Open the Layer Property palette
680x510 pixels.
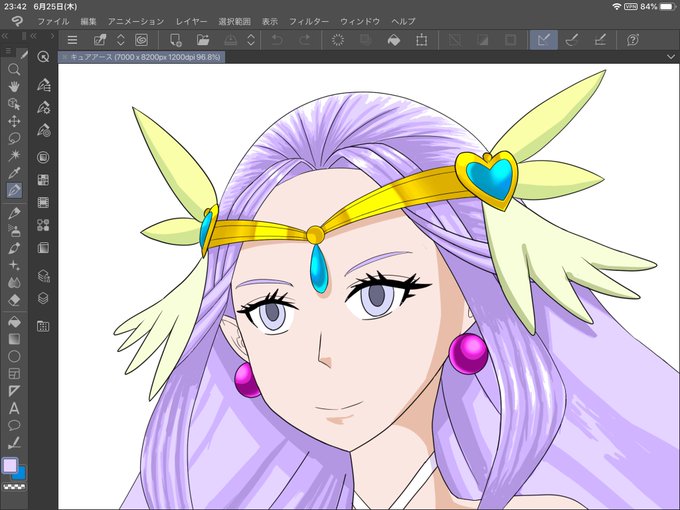click(43, 276)
